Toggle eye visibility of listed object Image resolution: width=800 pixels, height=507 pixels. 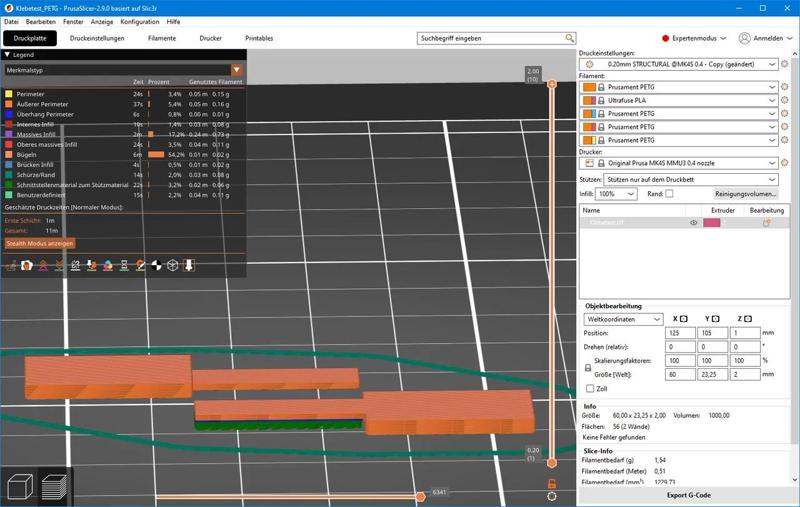click(693, 223)
